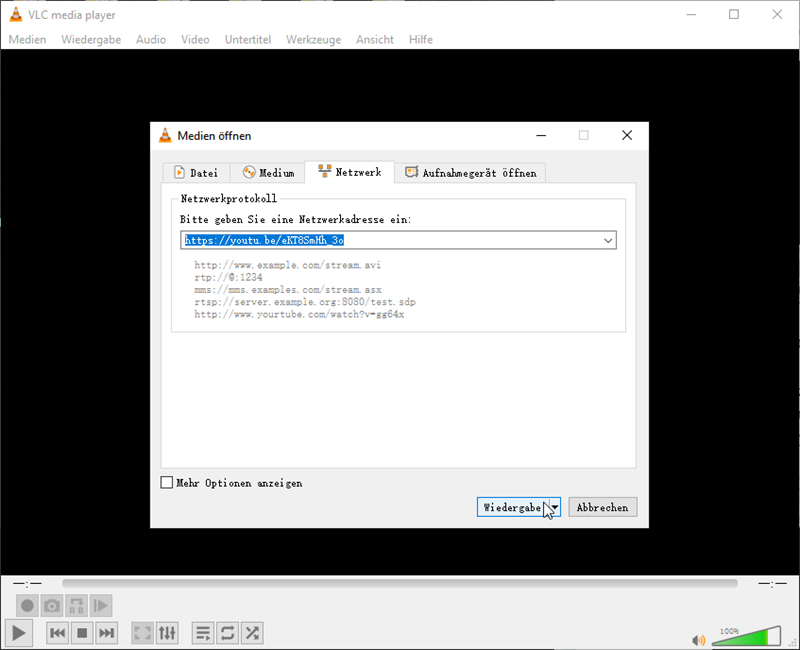Viewport: 800px width, 650px height.
Task: Open the Audio menu
Action: (x=151, y=39)
